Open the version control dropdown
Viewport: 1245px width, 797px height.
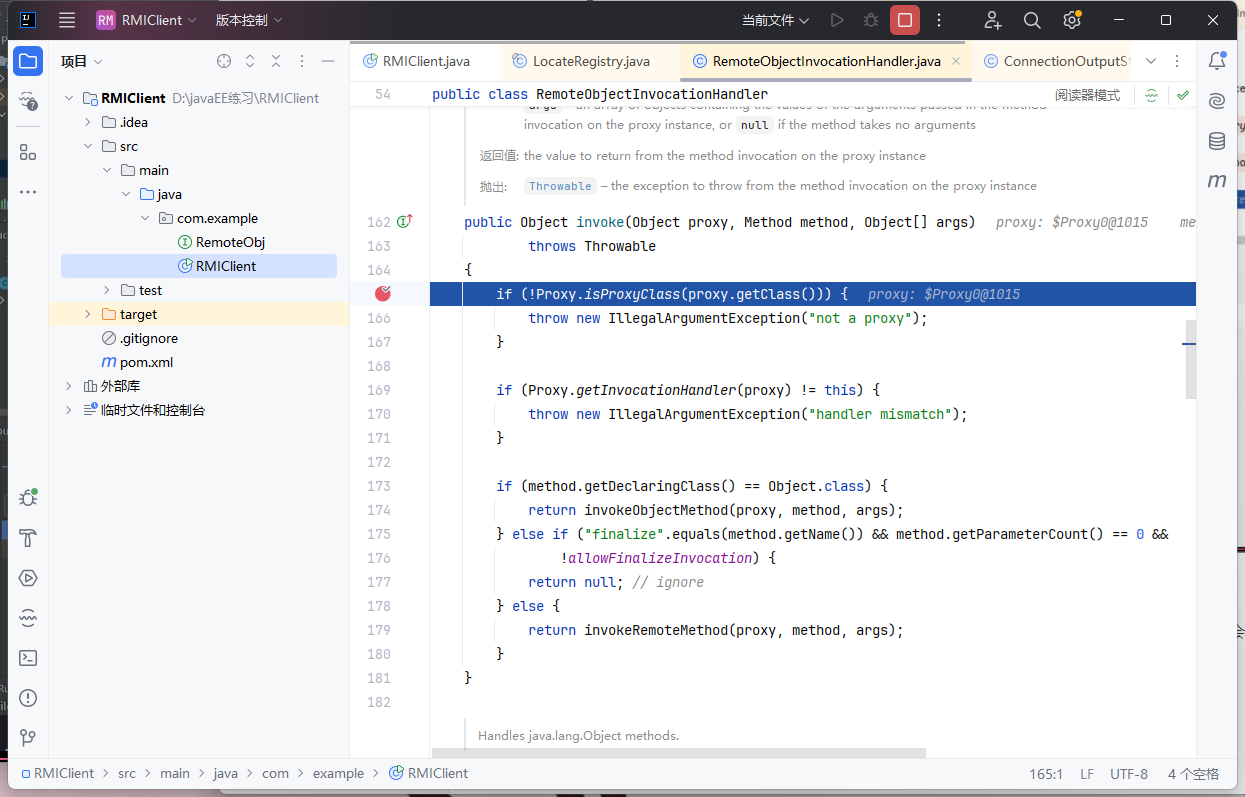click(x=249, y=20)
